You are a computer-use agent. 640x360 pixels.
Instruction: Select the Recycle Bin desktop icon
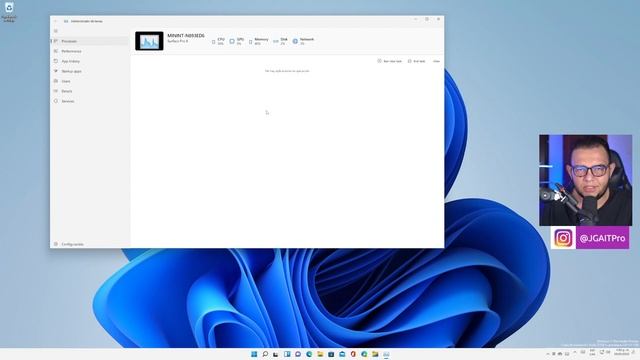click(9, 12)
